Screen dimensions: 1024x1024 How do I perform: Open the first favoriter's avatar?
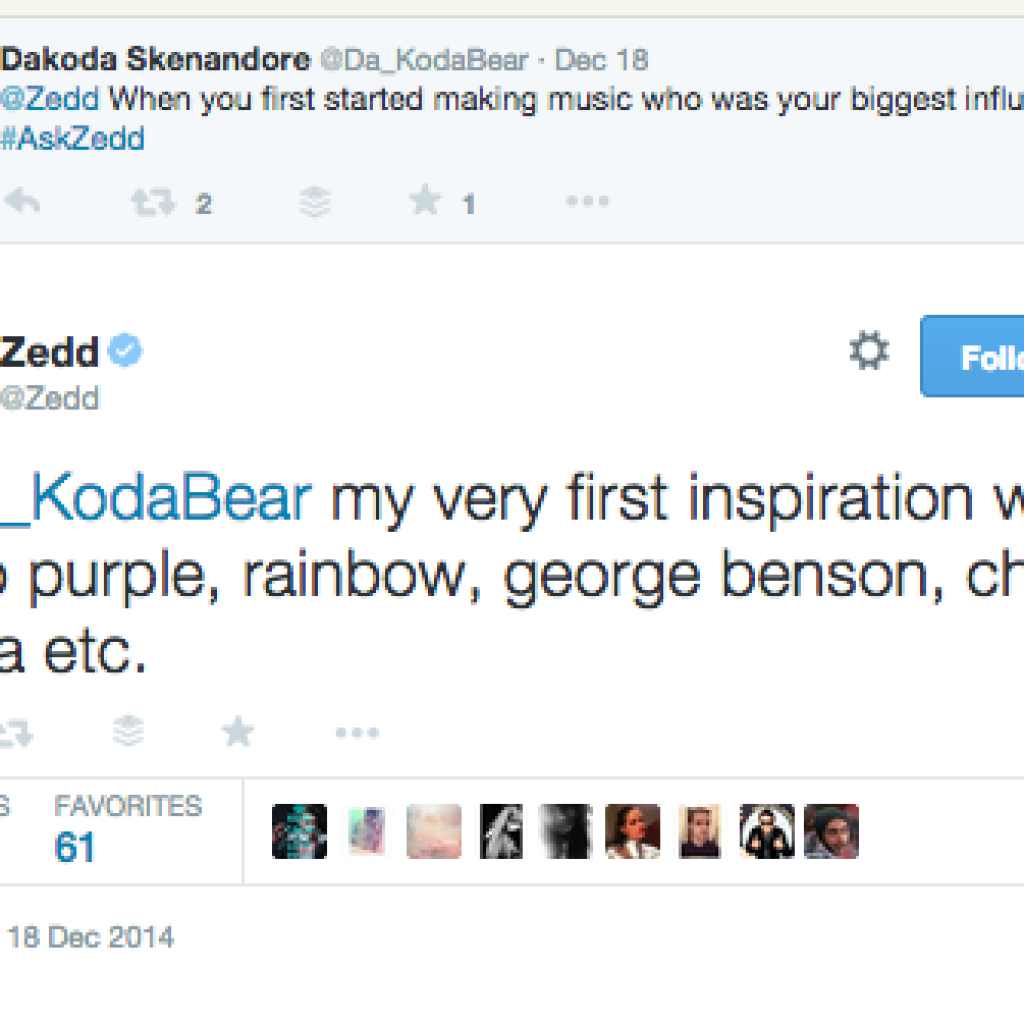[x=299, y=831]
